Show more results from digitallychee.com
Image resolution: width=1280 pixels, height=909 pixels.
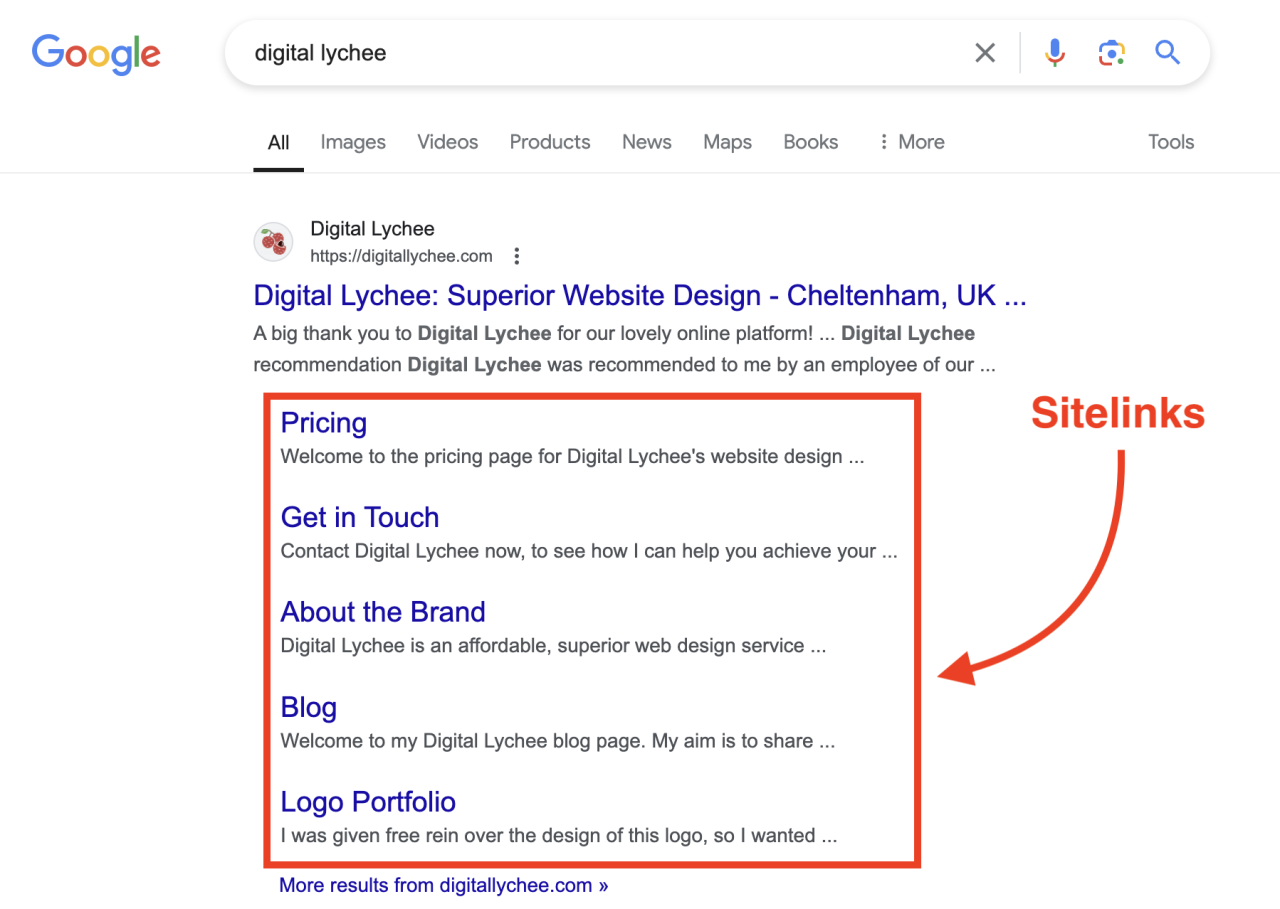pyautogui.click(x=443, y=885)
